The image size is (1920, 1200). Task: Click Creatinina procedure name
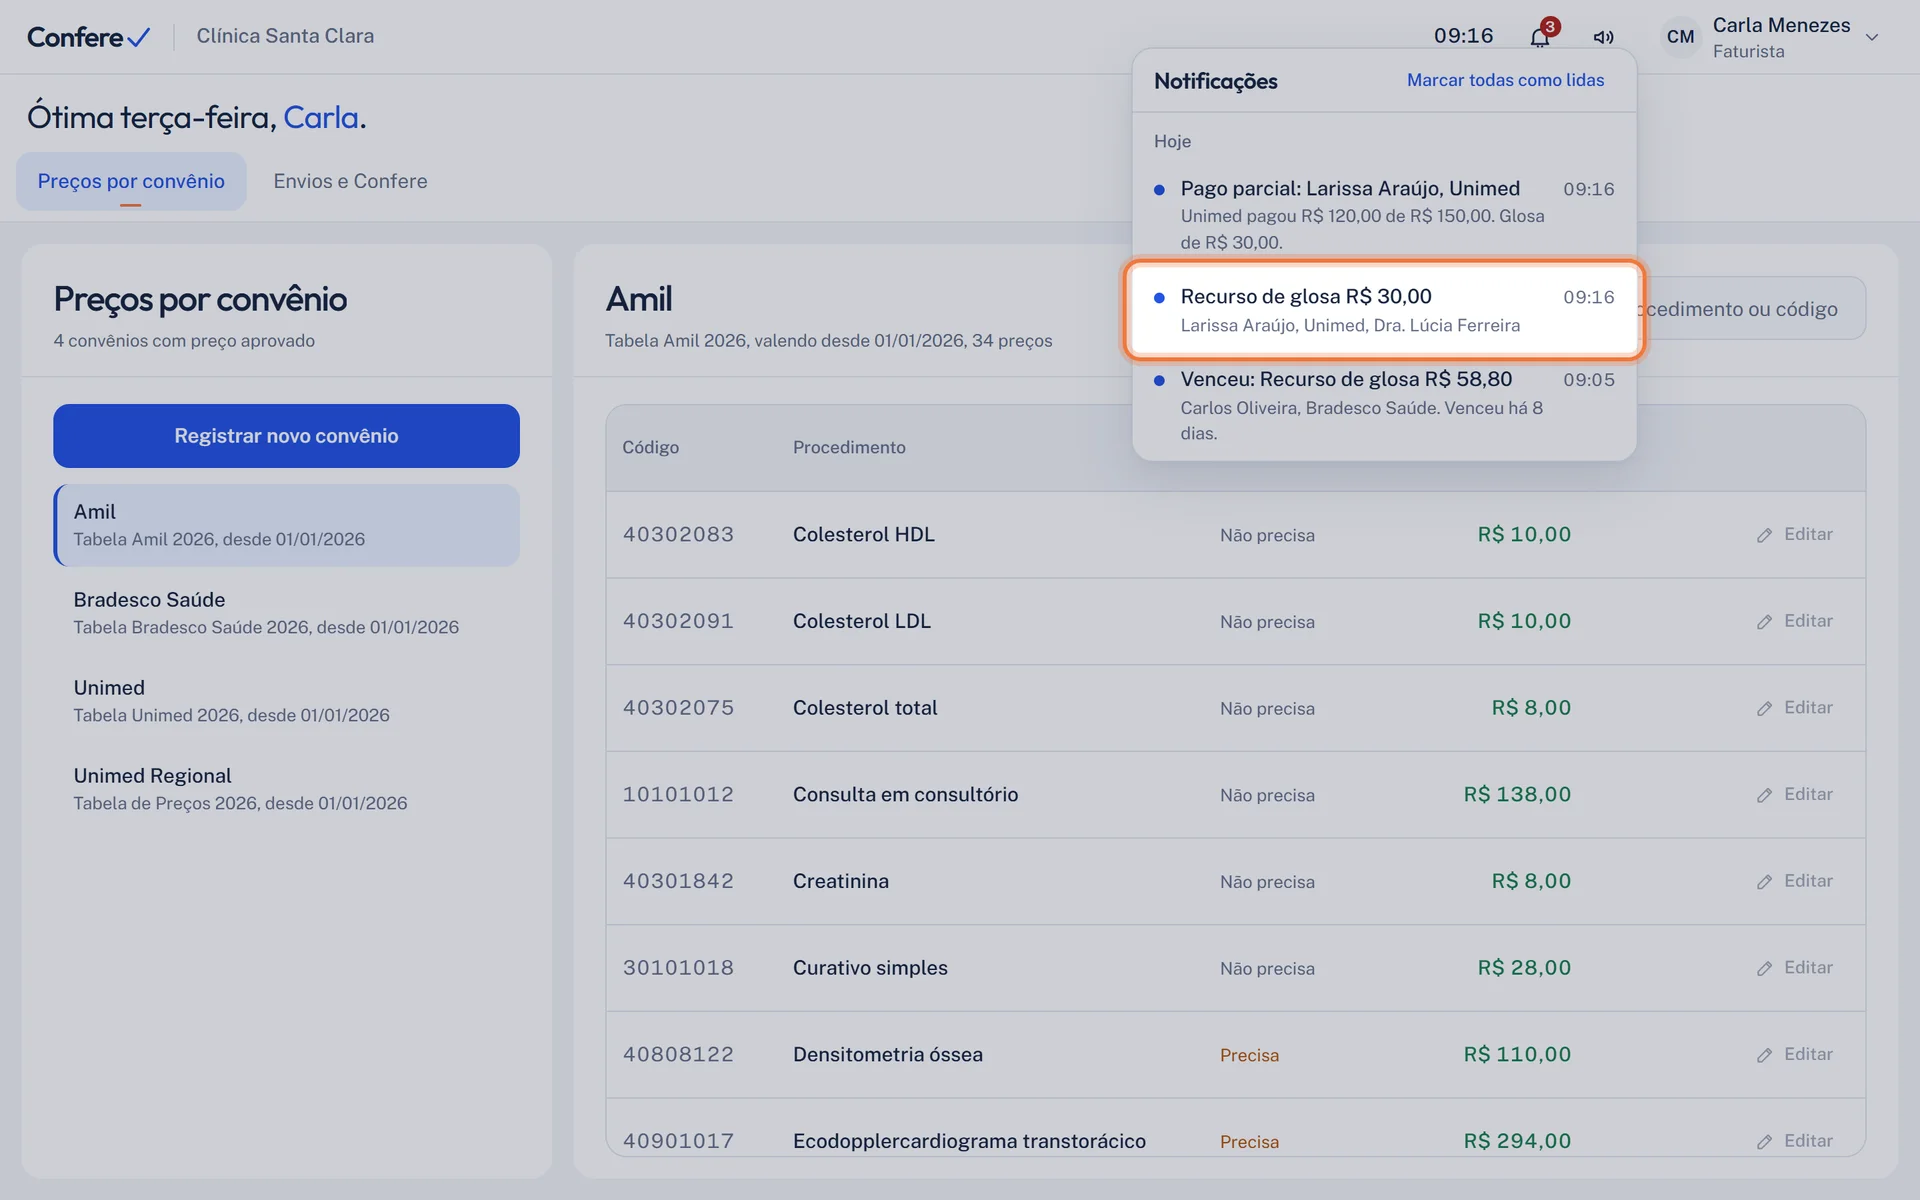tap(841, 881)
